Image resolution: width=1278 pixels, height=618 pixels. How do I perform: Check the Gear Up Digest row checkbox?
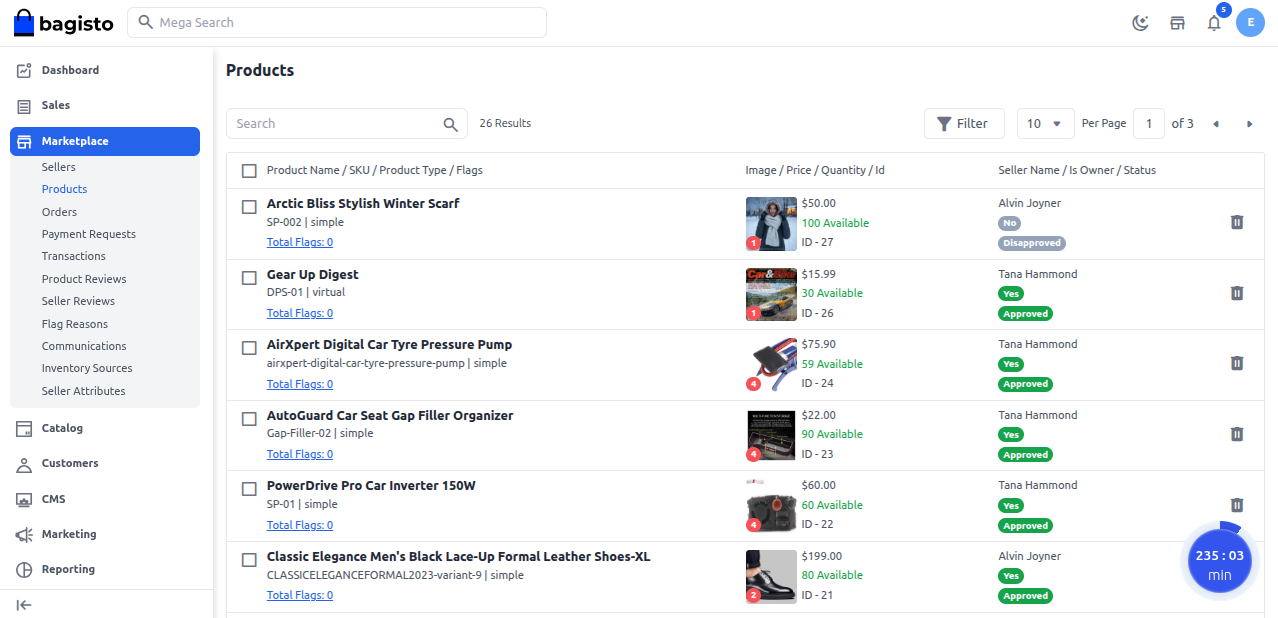coord(249,277)
